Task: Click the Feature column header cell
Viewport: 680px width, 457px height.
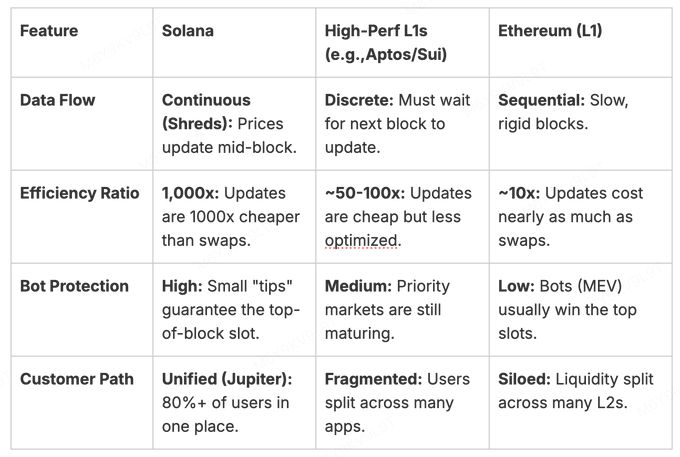Action: 49,32
